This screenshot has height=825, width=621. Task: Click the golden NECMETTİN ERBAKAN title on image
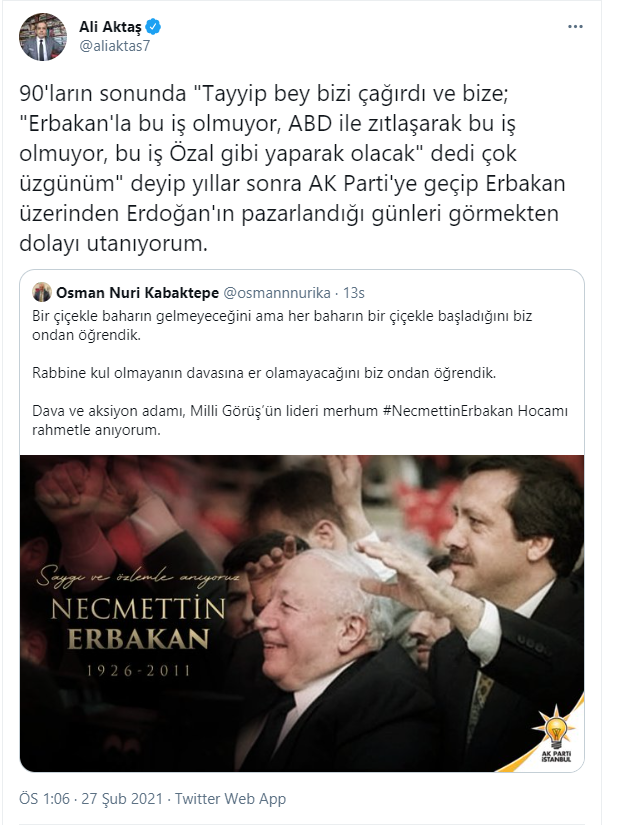[x=138, y=624]
